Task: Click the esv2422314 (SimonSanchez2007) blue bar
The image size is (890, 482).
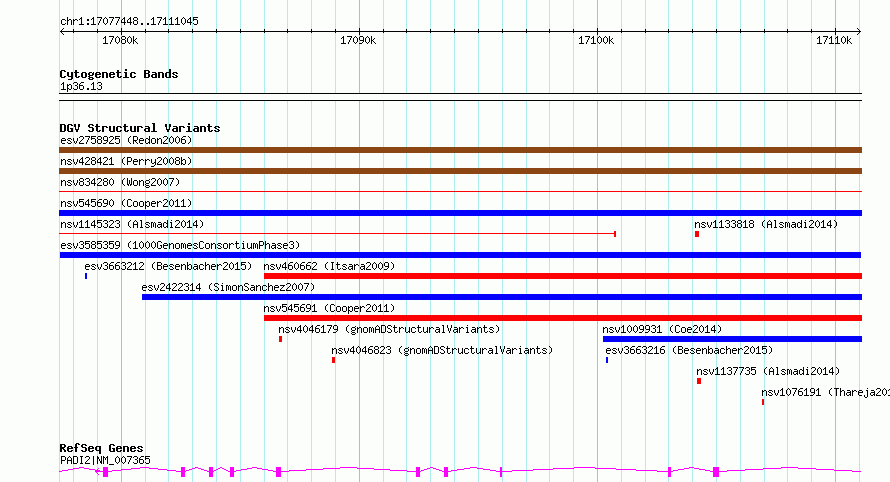Action: (x=502, y=297)
